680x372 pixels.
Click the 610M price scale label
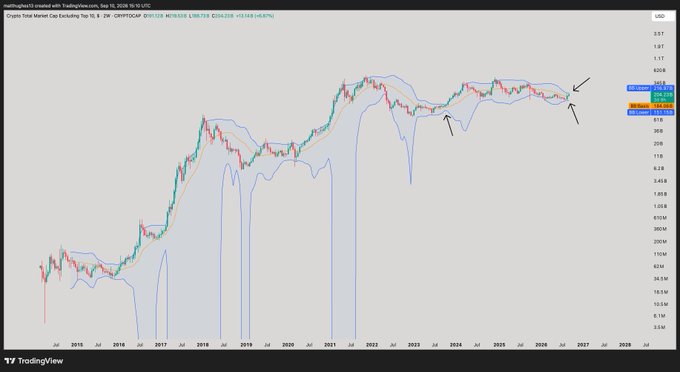pos(660,218)
